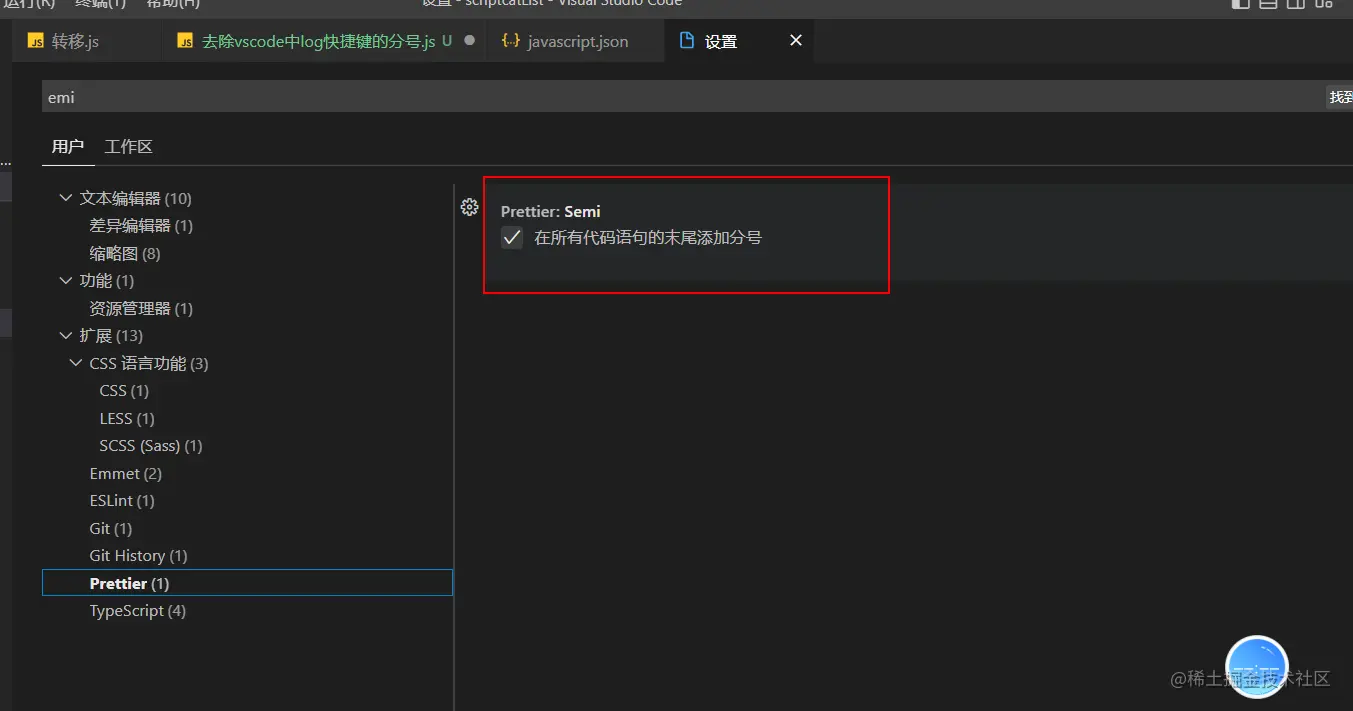
Task: Click the Toggle Panel layout icon
Action: (1267, 4)
